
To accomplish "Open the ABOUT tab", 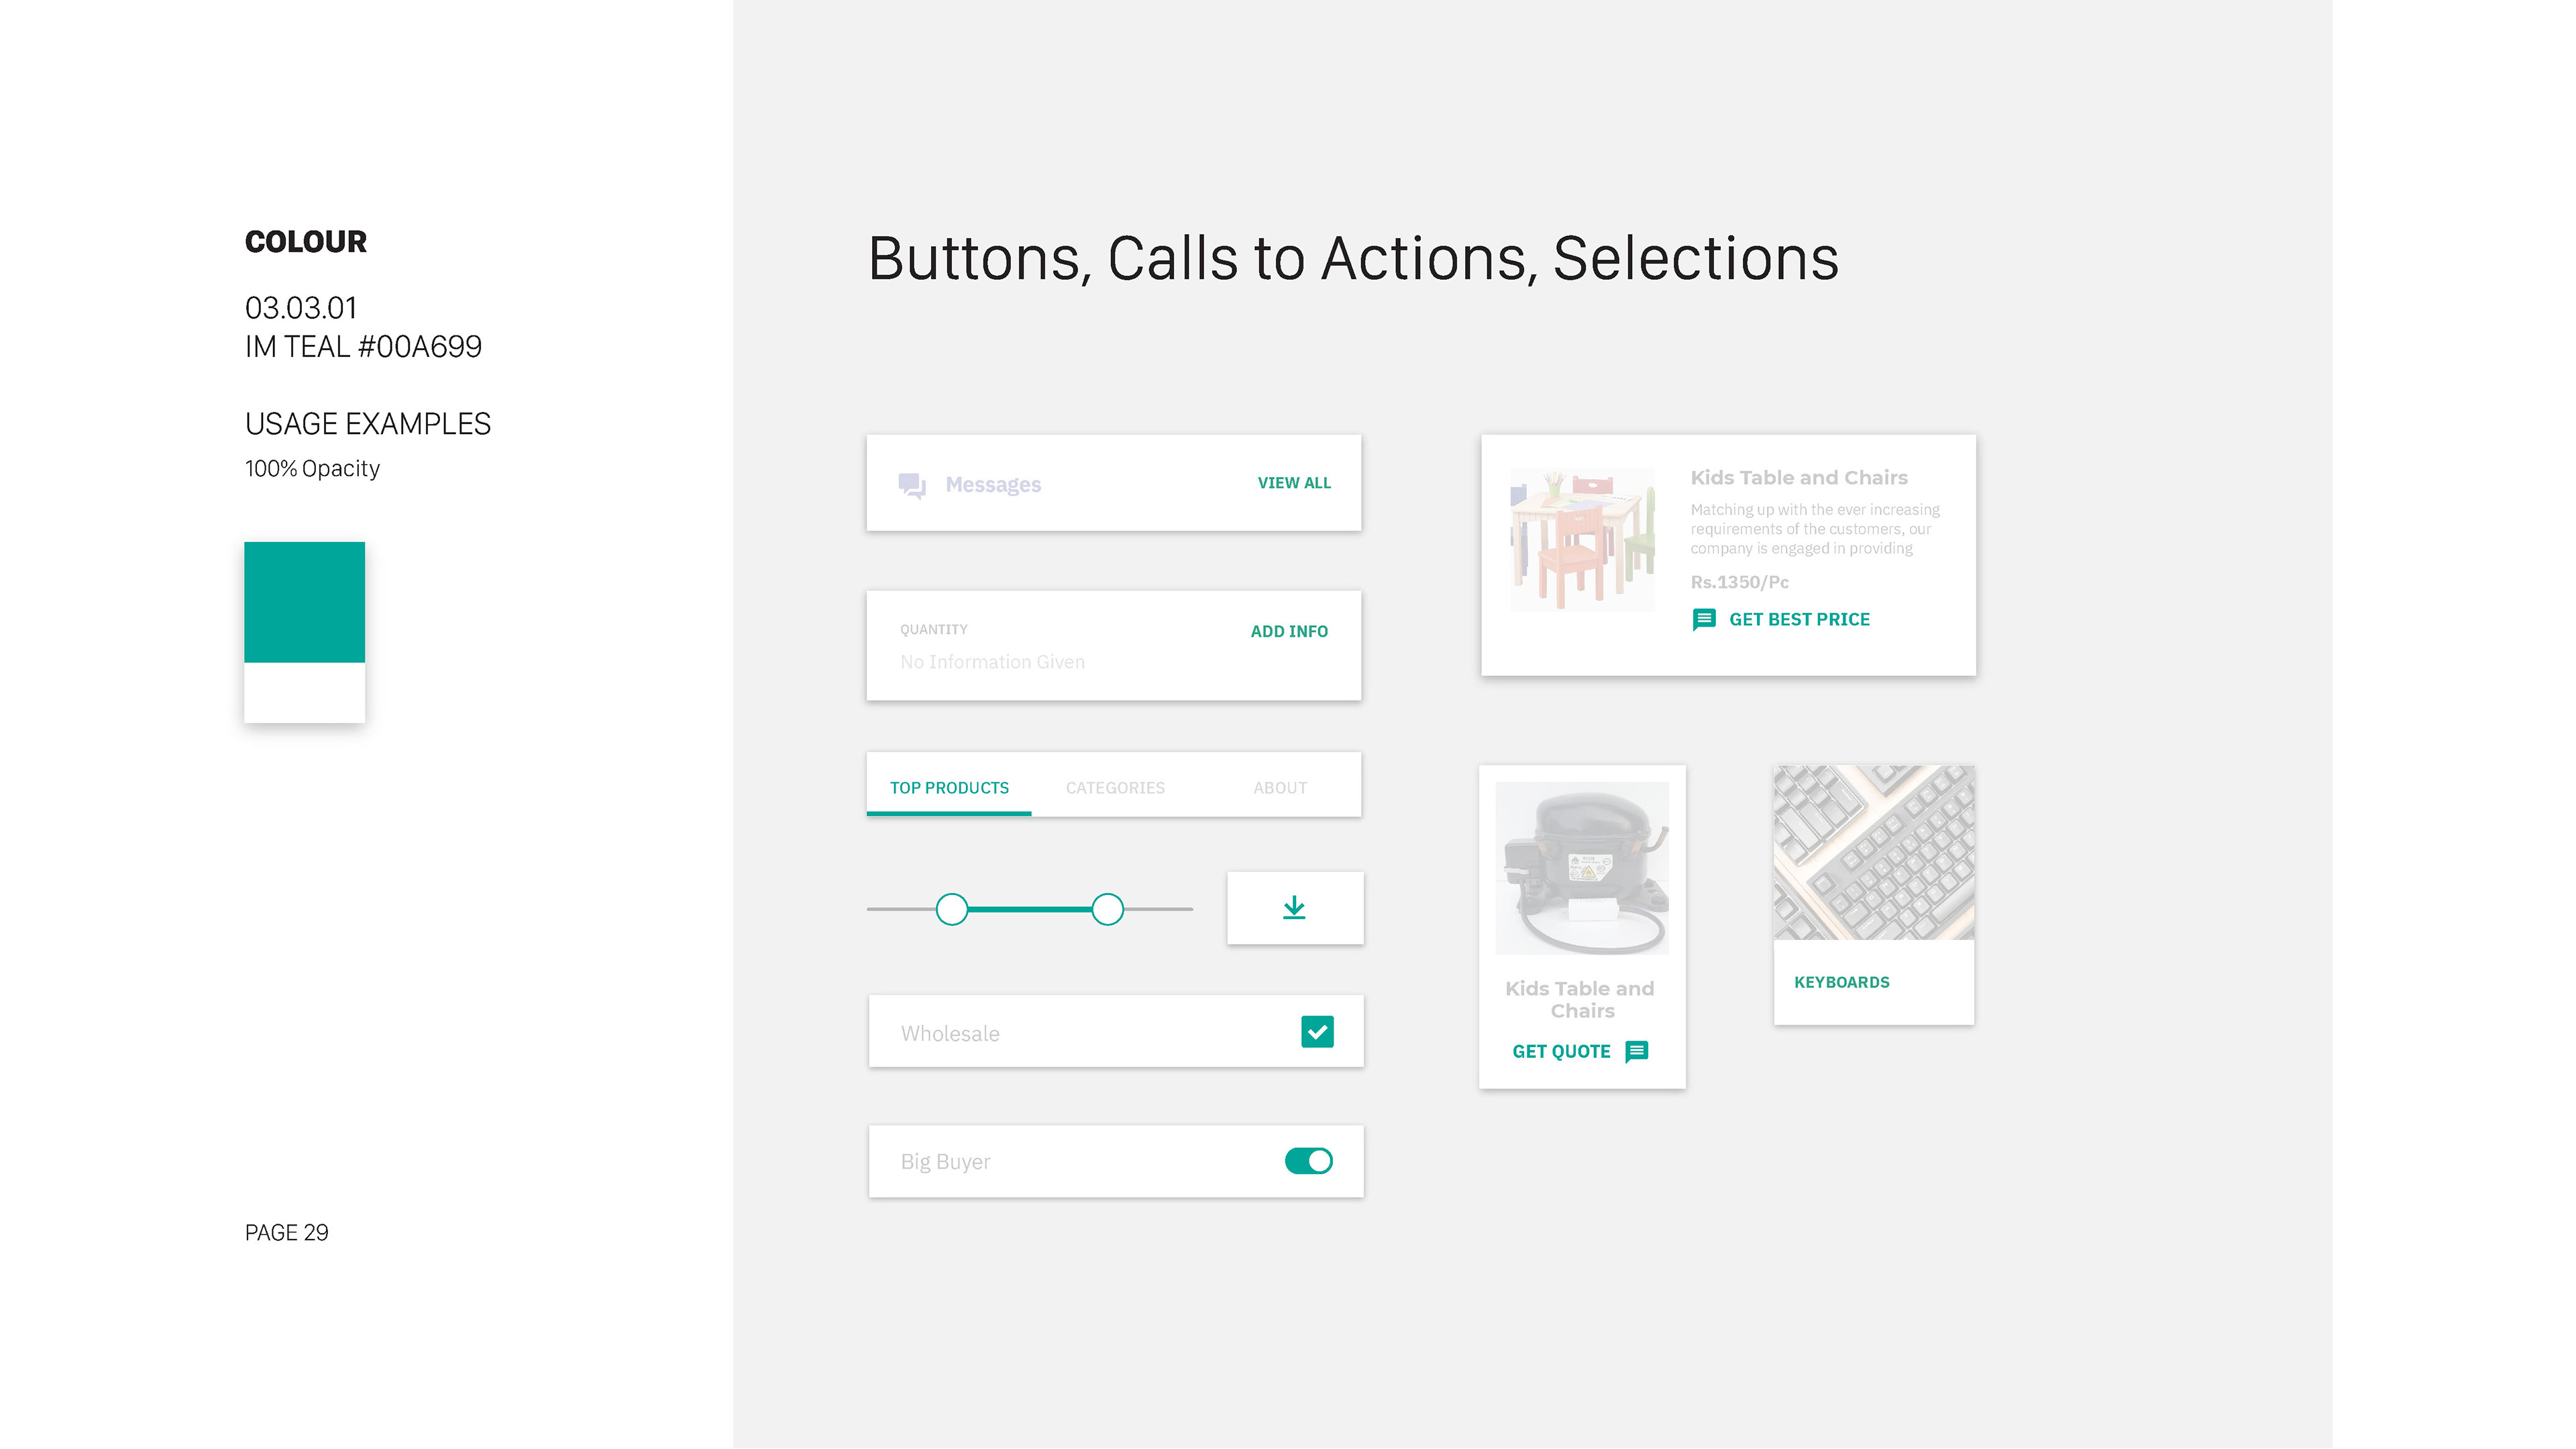I will [x=1280, y=787].
